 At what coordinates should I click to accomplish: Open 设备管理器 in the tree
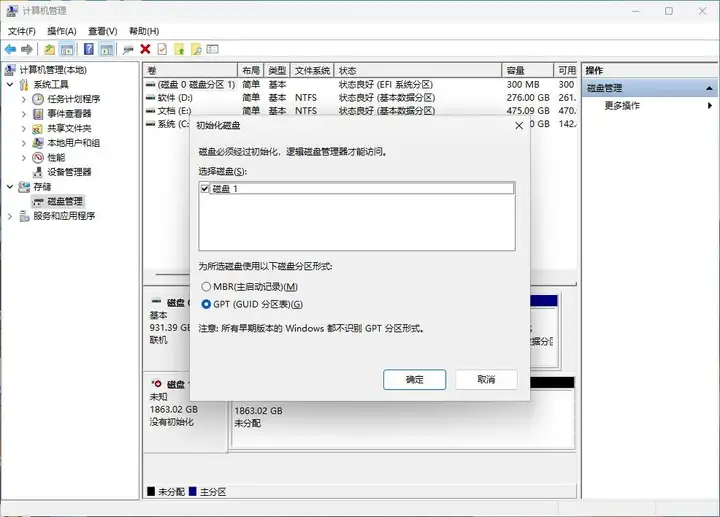tap(69, 172)
